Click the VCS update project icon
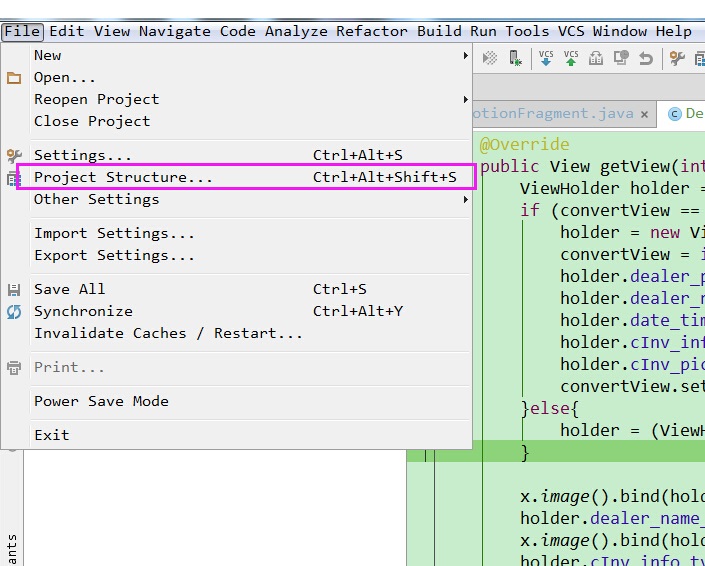Screen dimensions: 705x566 coord(546,59)
